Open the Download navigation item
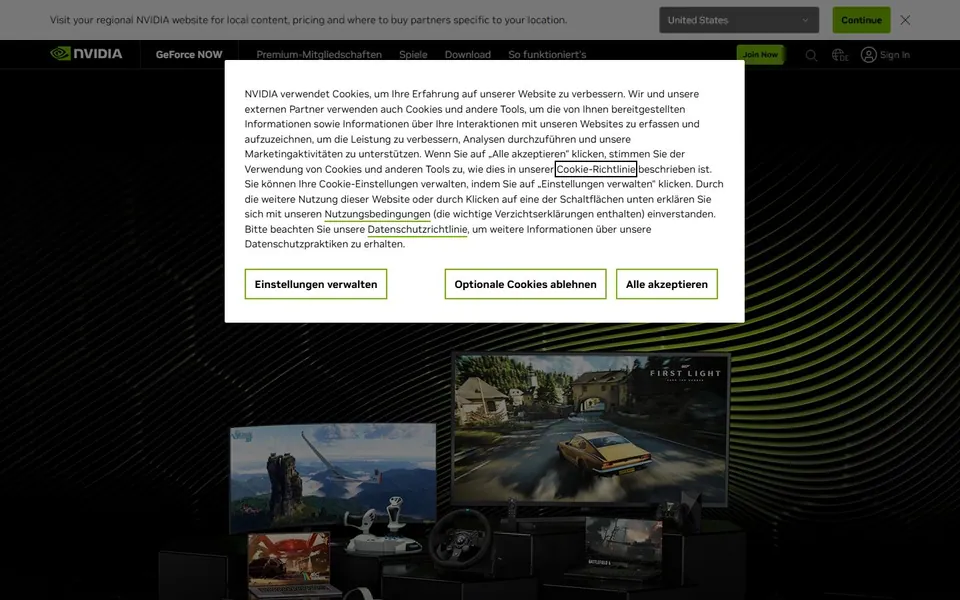This screenshot has width=960, height=600. pos(468,54)
